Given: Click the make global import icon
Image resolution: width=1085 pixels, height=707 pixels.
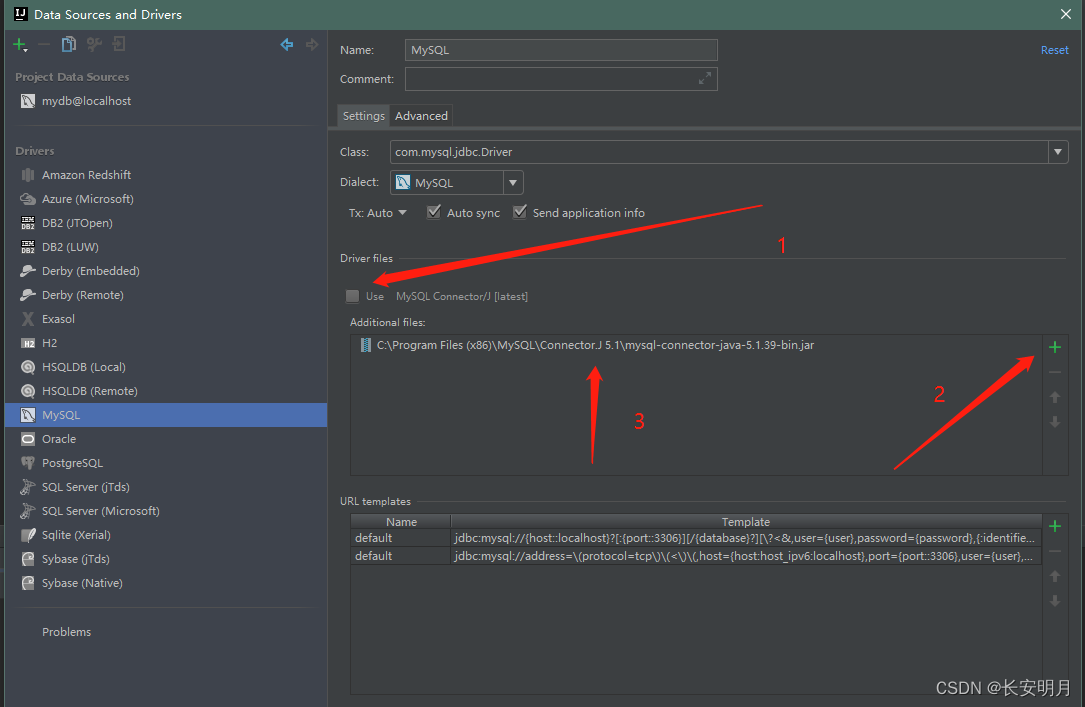Looking at the screenshot, I should (119, 45).
